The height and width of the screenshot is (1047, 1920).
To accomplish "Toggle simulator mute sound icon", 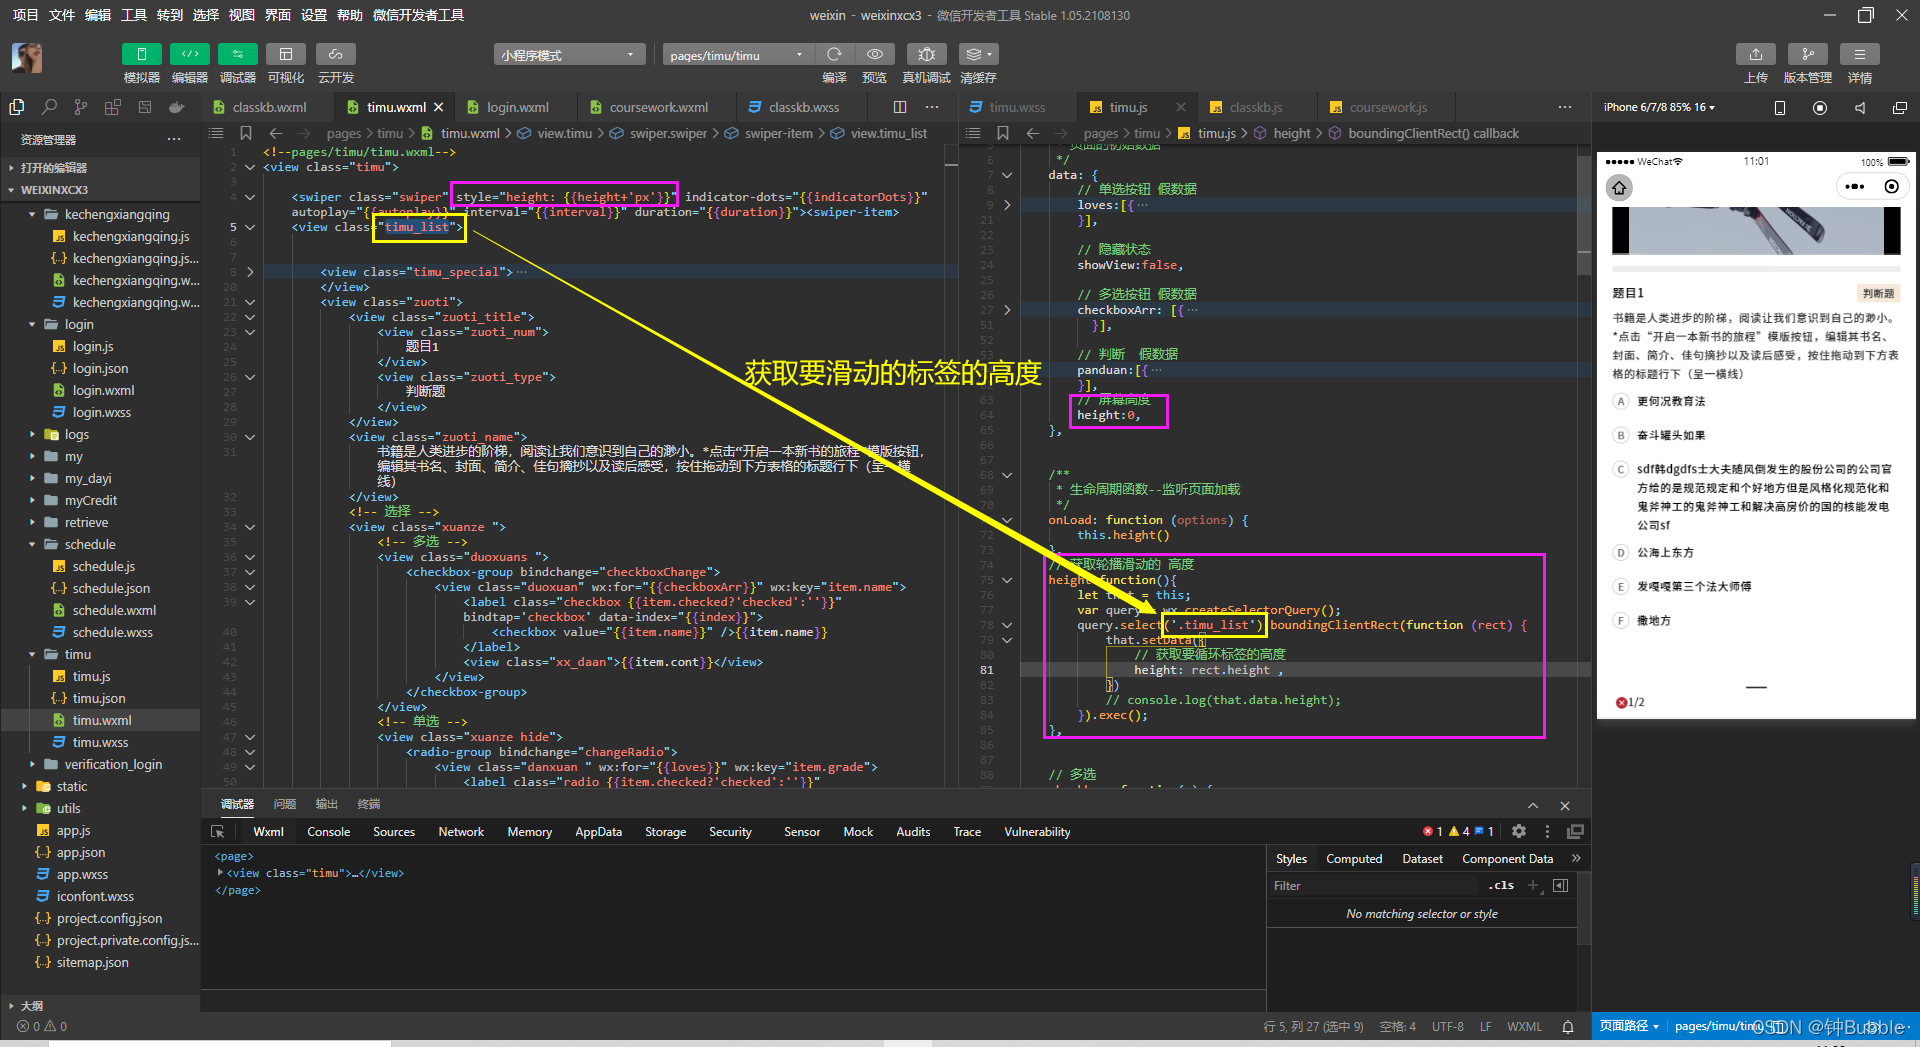I will [x=1860, y=107].
